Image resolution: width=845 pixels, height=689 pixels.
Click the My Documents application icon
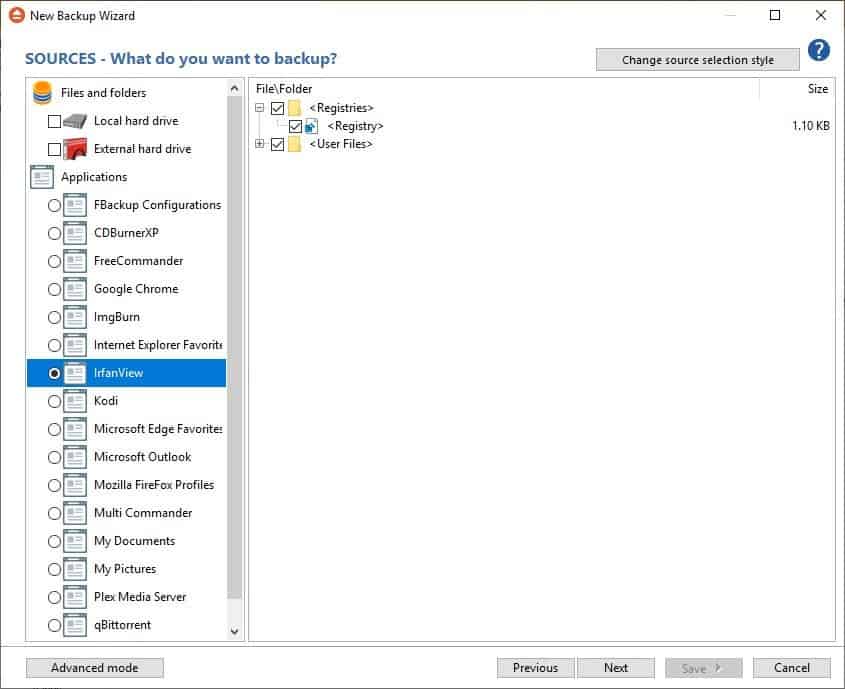75,541
